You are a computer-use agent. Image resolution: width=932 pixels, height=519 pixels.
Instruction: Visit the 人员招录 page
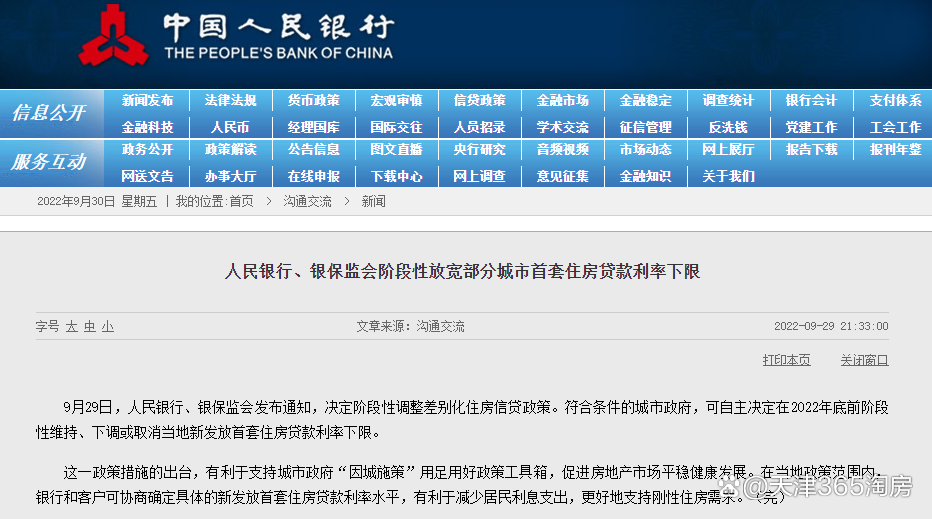(x=480, y=127)
